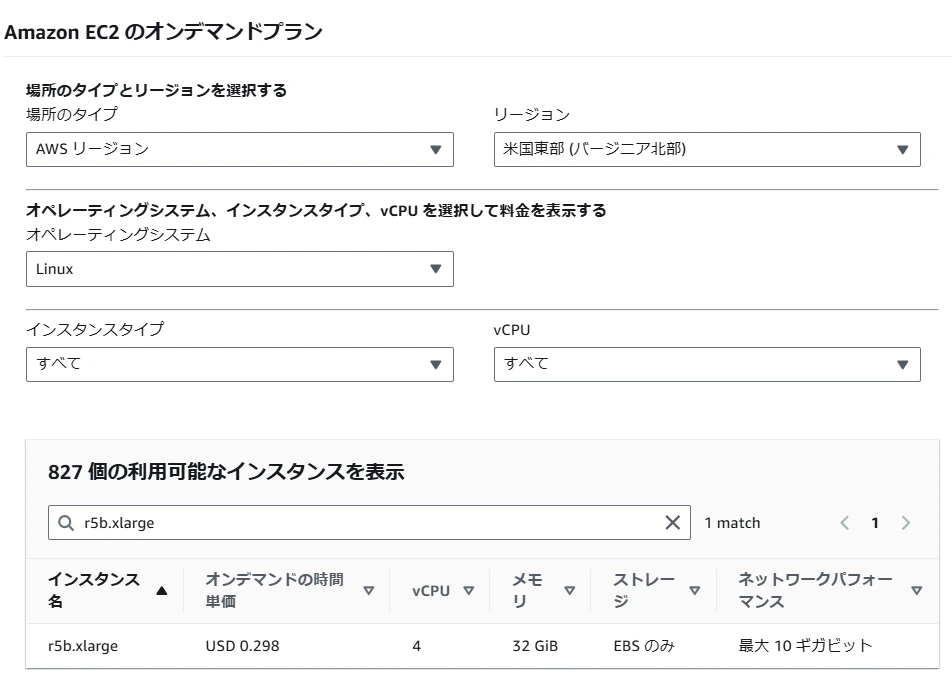Go to previous page chevron
The height and width of the screenshot is (682, 952).
pyautogui.click(x=845, y=523)
